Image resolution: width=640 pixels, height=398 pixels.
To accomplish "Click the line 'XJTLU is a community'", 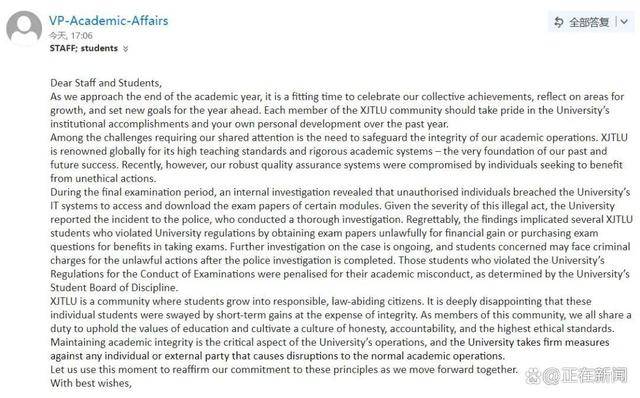I will pos(321,302).
